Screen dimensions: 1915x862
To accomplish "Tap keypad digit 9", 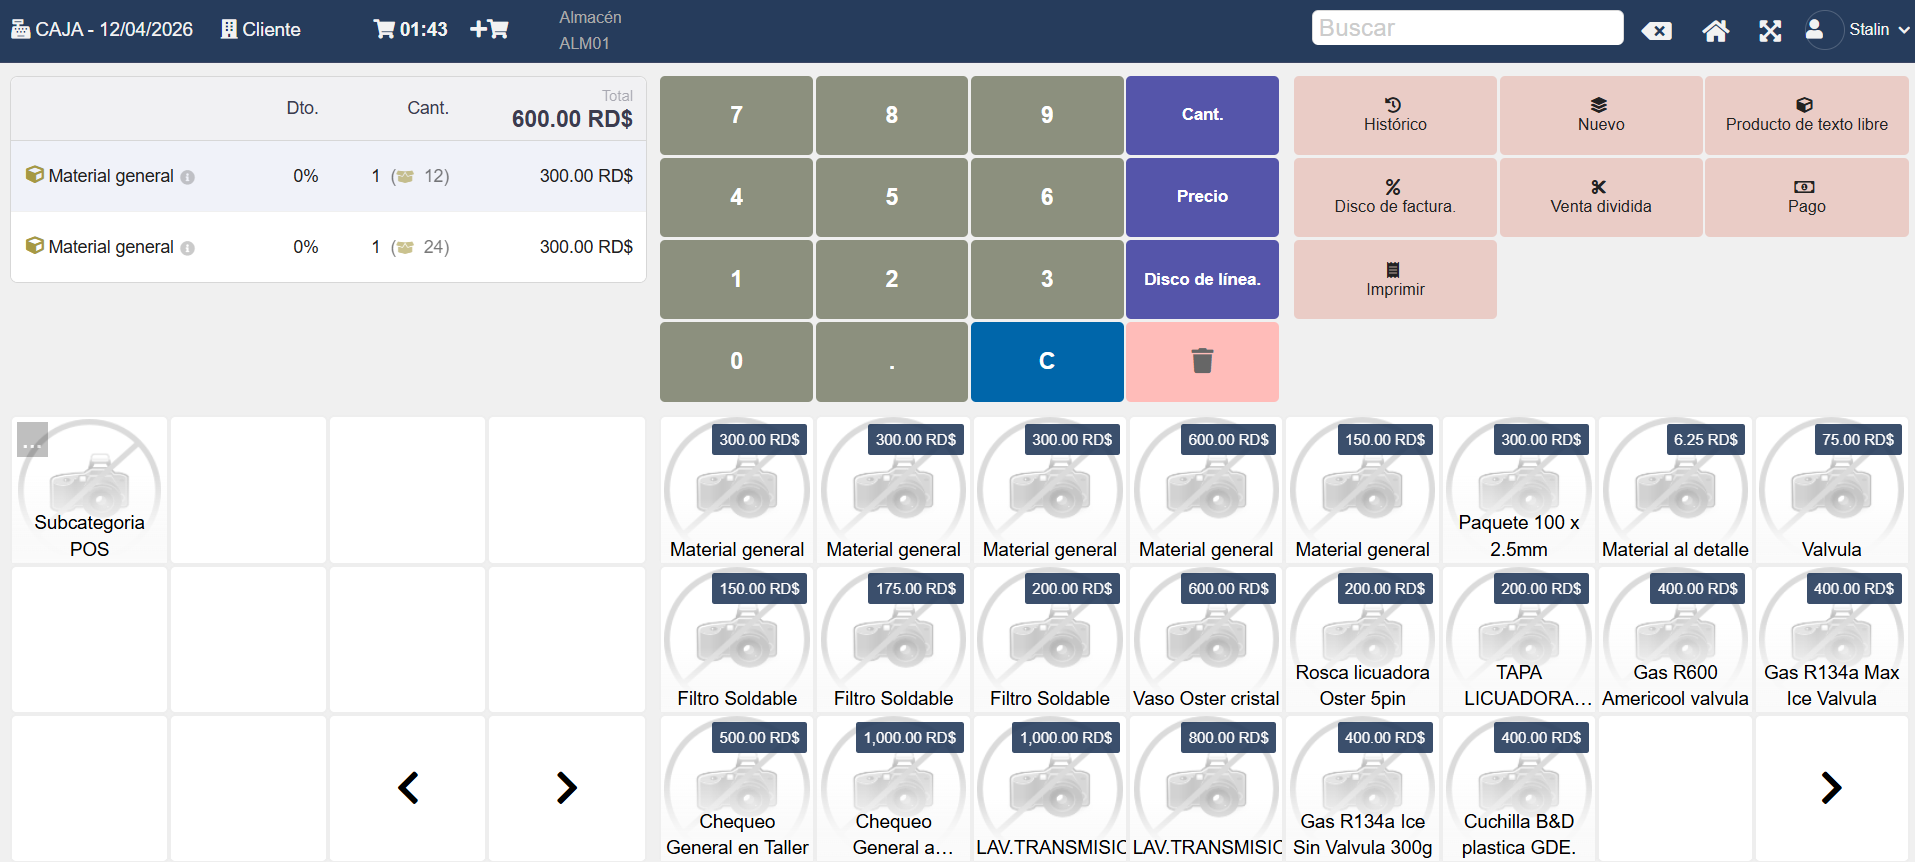I will click(1047, 115).
